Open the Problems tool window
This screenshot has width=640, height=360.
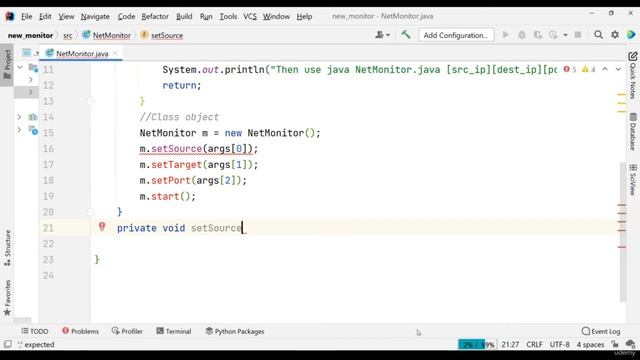[80, 331]
